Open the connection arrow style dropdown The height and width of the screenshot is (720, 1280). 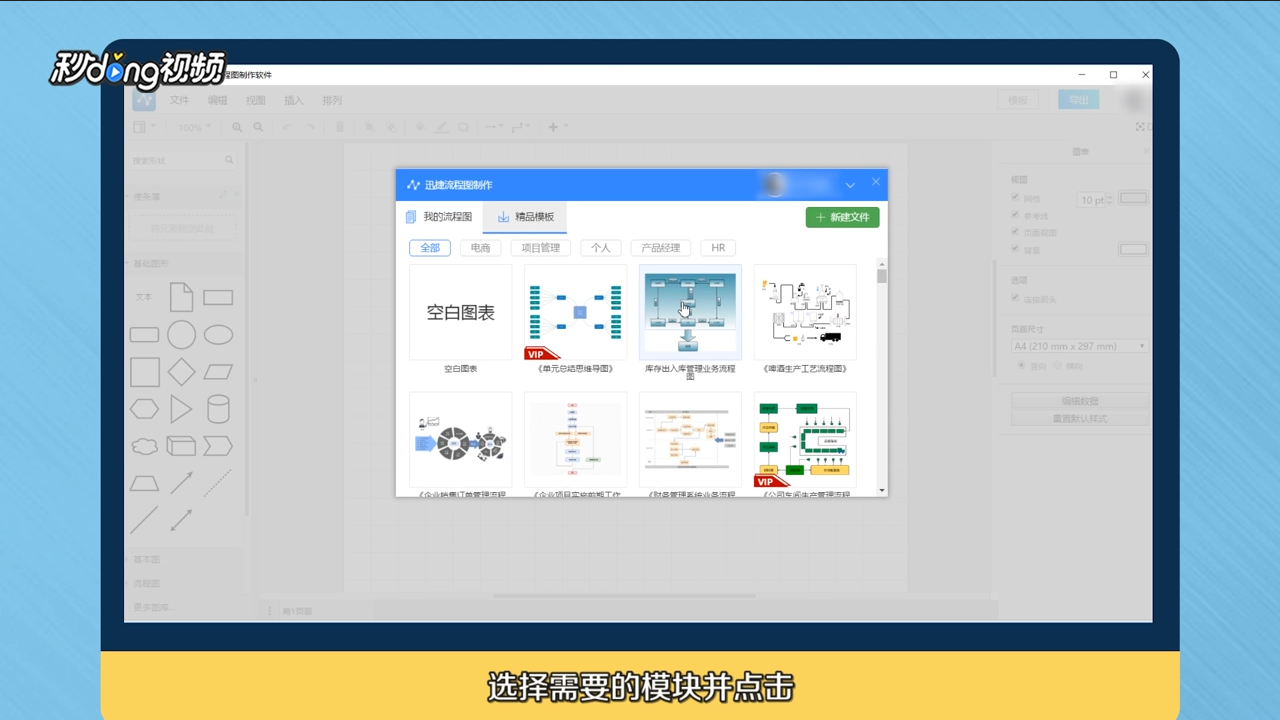point(494,127)
